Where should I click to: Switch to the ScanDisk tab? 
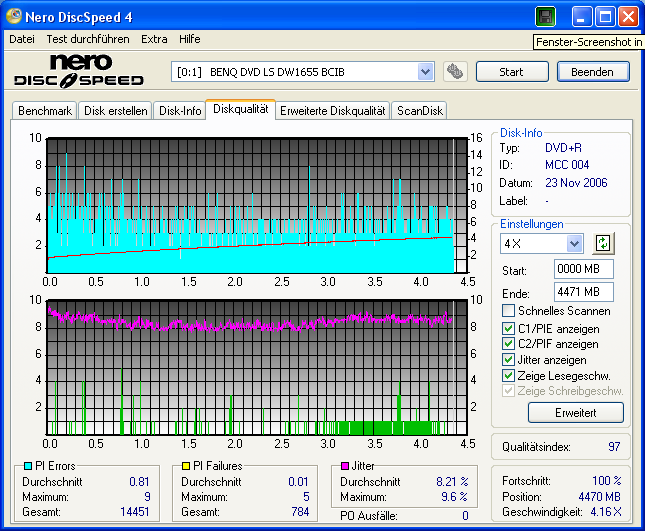point(420,111)
